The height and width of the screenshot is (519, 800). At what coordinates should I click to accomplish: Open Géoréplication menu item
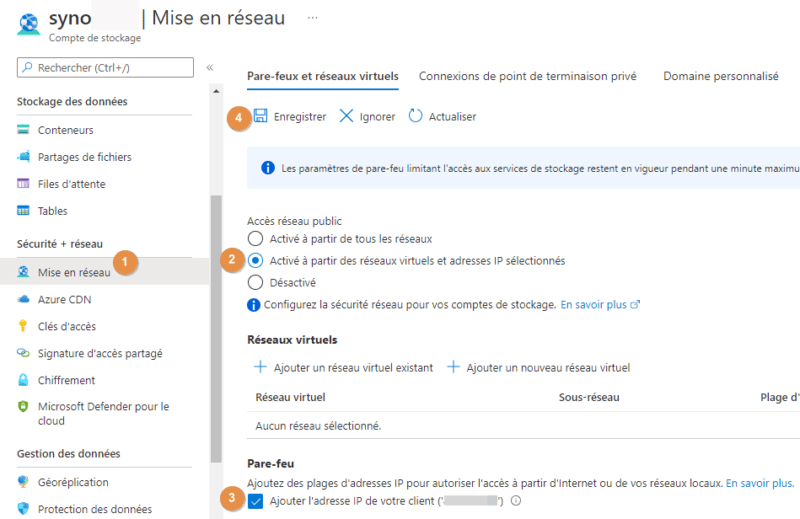coord(73,482)
